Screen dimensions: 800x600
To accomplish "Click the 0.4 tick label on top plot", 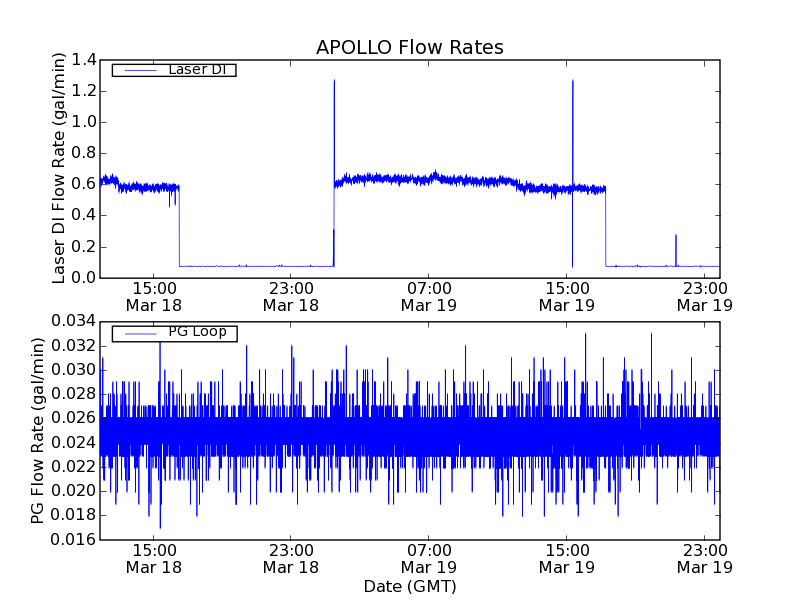I will (x=84, y=215).
